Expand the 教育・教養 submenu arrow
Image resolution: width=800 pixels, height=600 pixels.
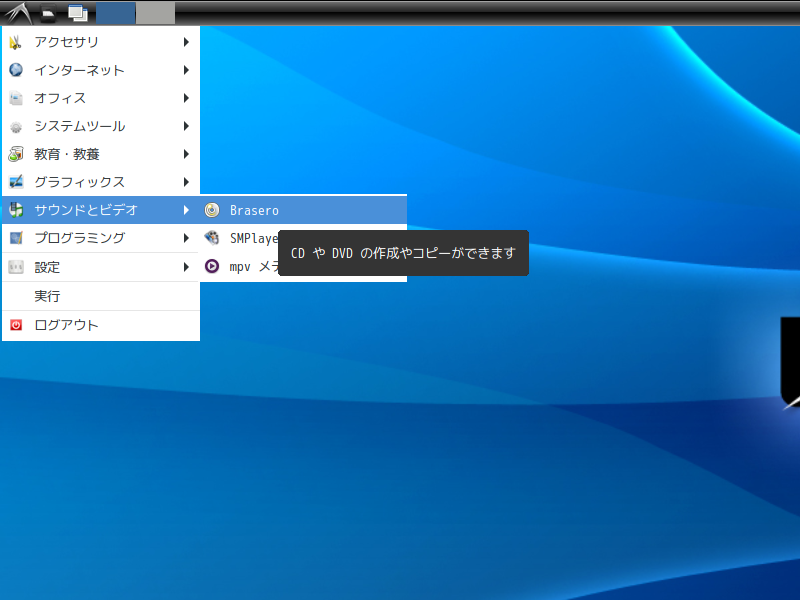(x=186, y=154)
